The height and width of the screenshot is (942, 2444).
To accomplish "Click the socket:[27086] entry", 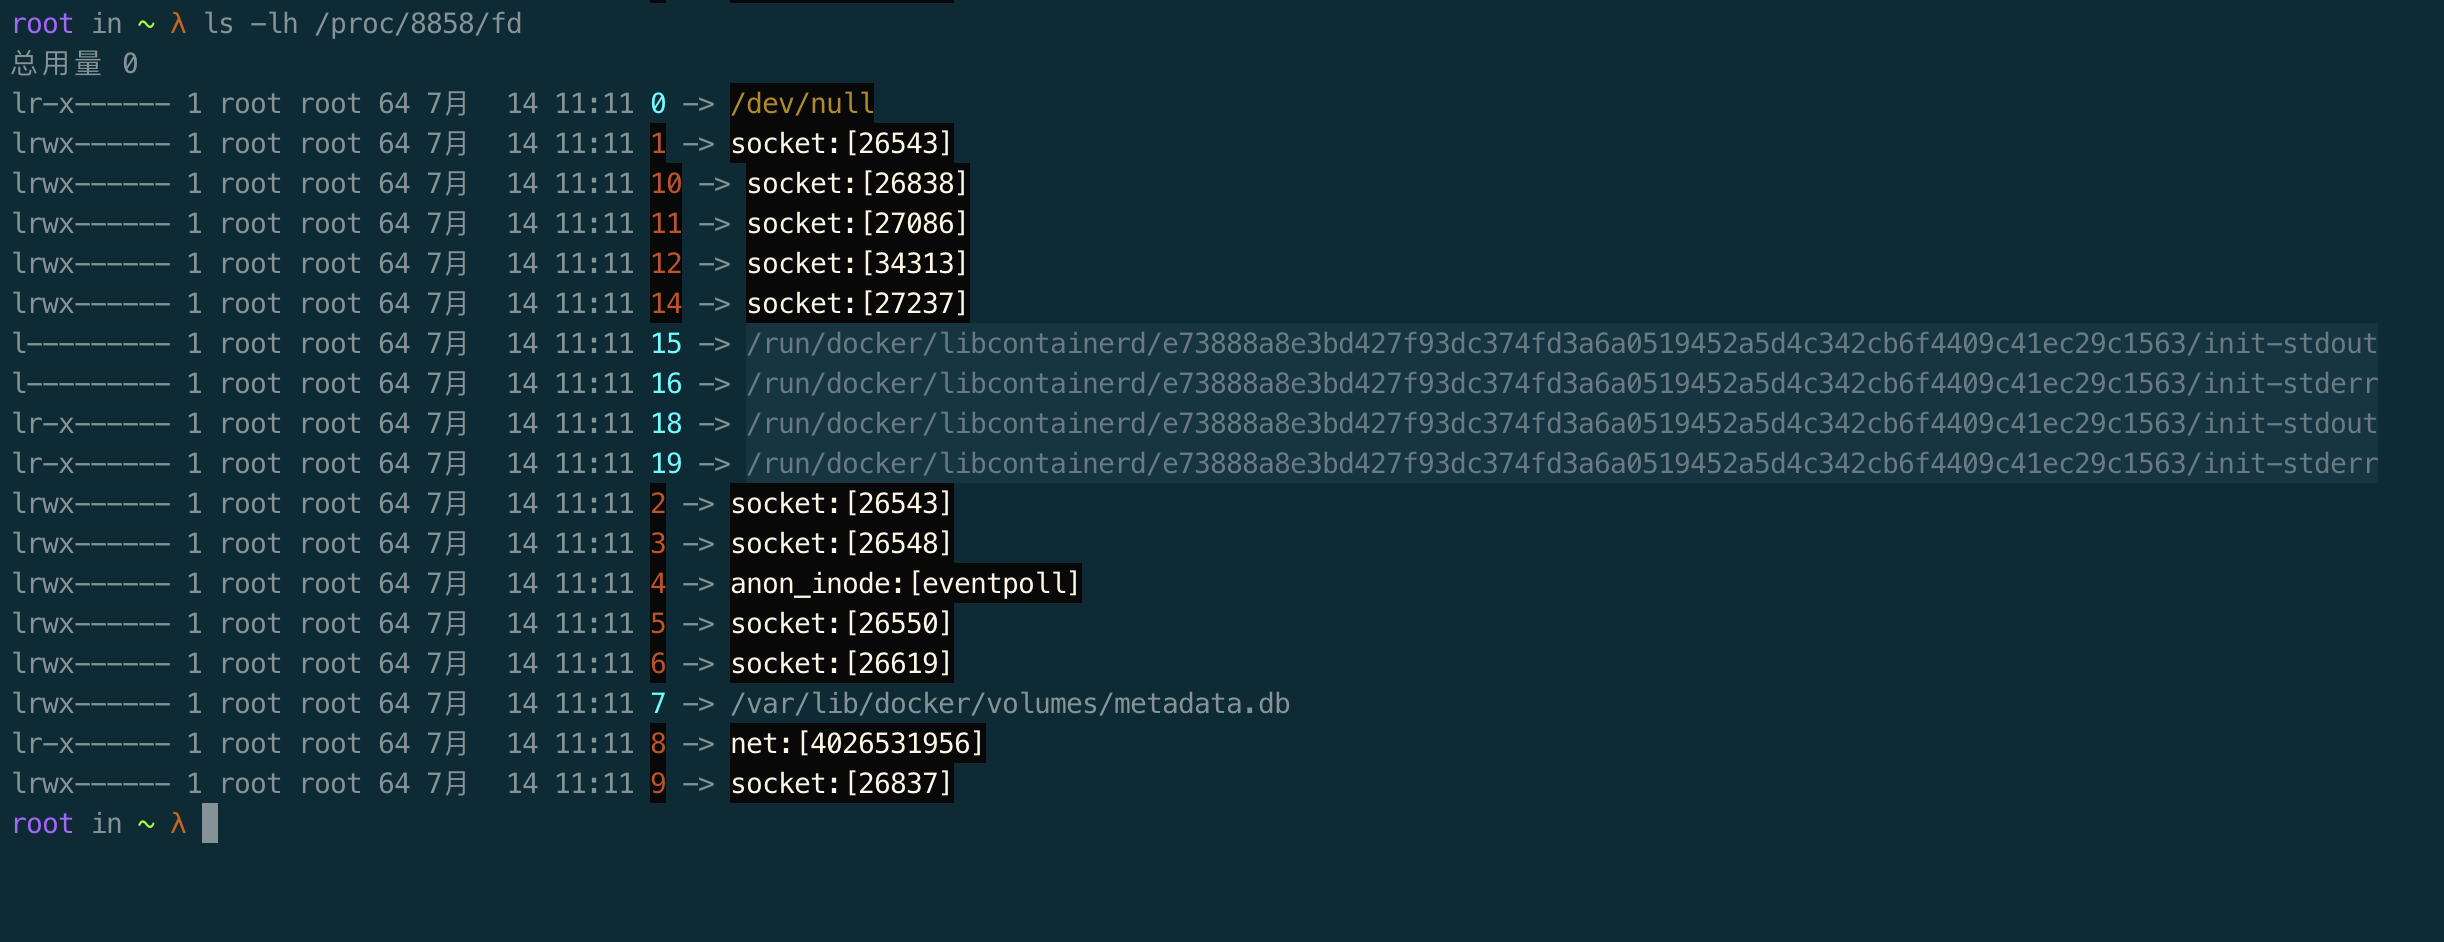I will (x=857, y=223).
